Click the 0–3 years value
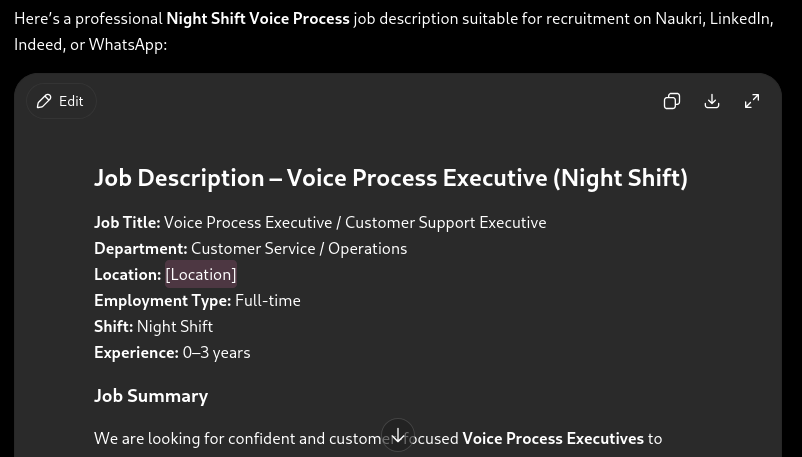Screen dimensions: 802x457 pos(217,353)
